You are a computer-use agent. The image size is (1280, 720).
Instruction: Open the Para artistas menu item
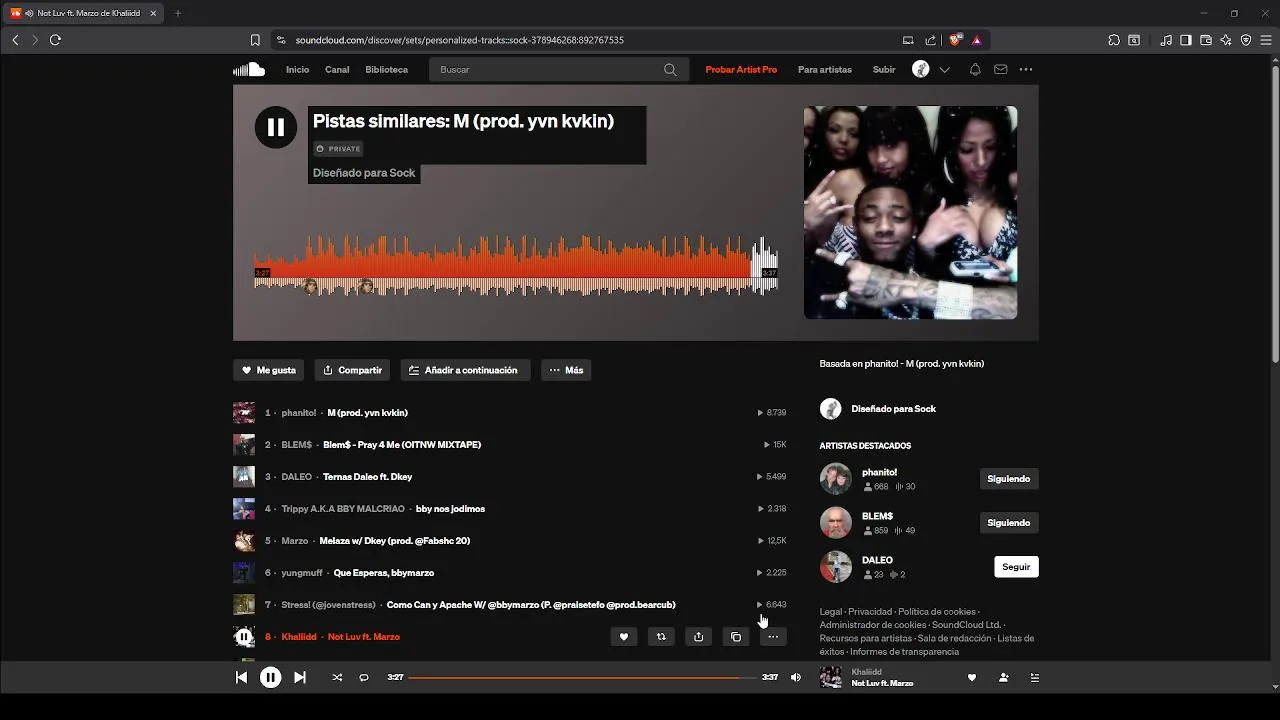click(825, 70)
